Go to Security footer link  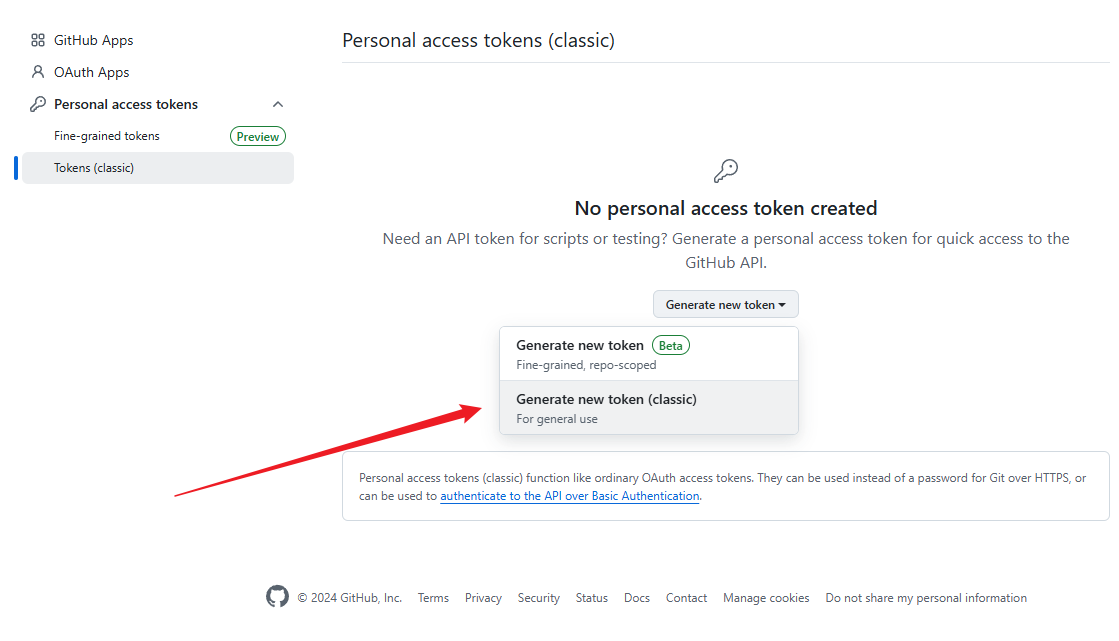tap(538, 598)
